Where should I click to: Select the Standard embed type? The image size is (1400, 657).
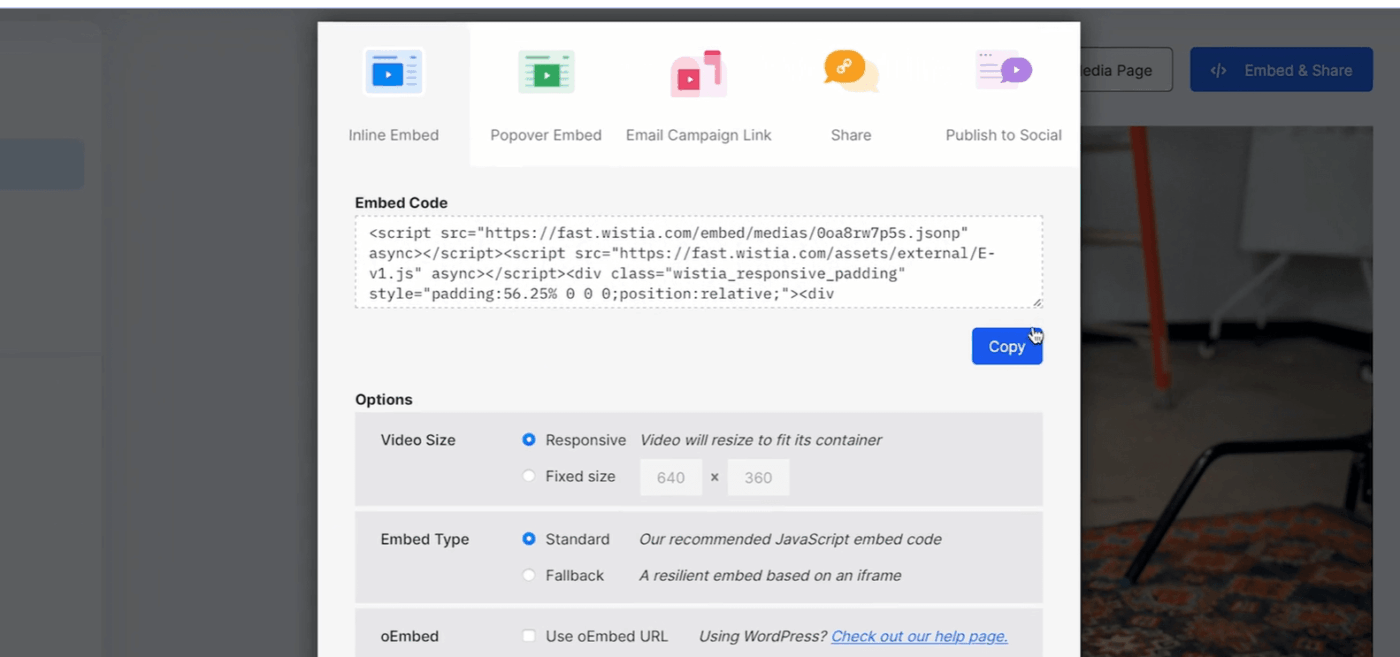529,539
